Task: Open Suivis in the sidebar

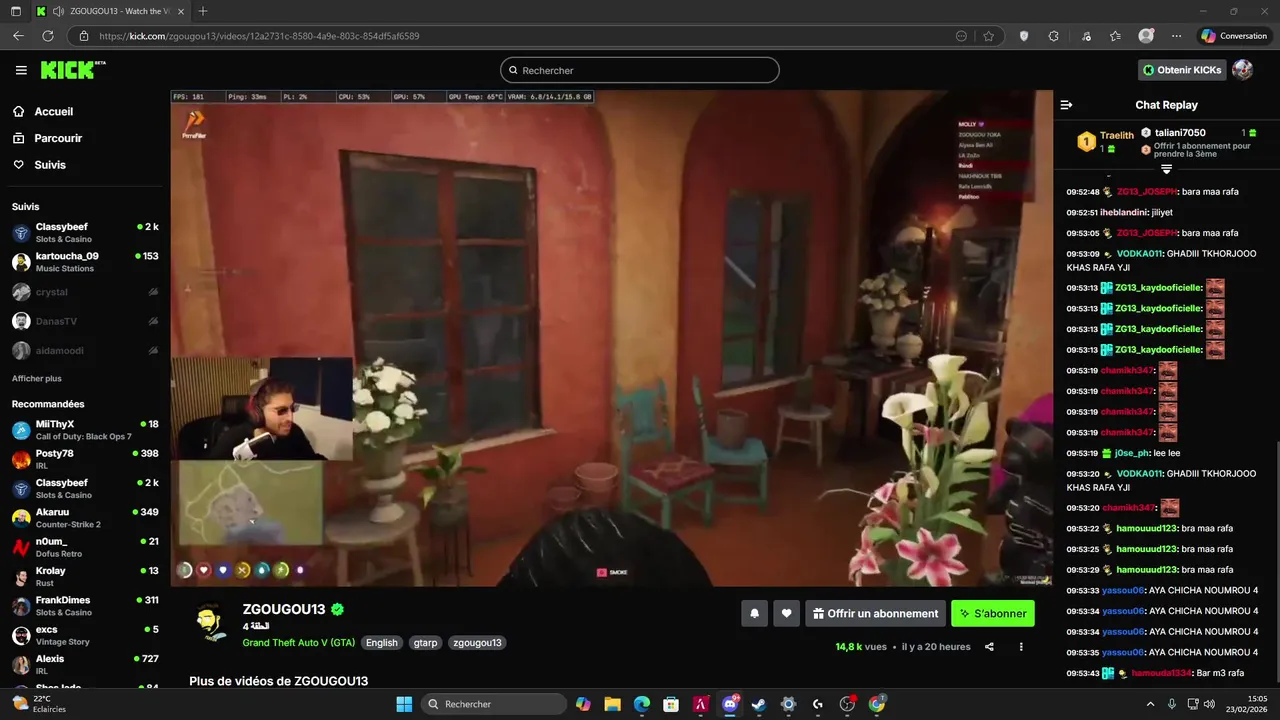Action: pos(50,165)
